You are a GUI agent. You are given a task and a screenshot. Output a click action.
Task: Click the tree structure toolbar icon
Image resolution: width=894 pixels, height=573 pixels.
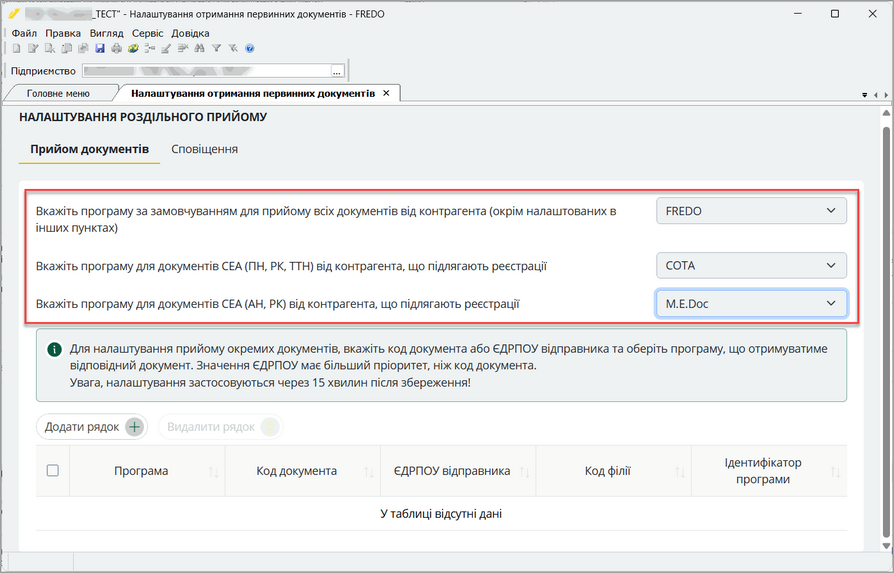(x=149, y=48)
